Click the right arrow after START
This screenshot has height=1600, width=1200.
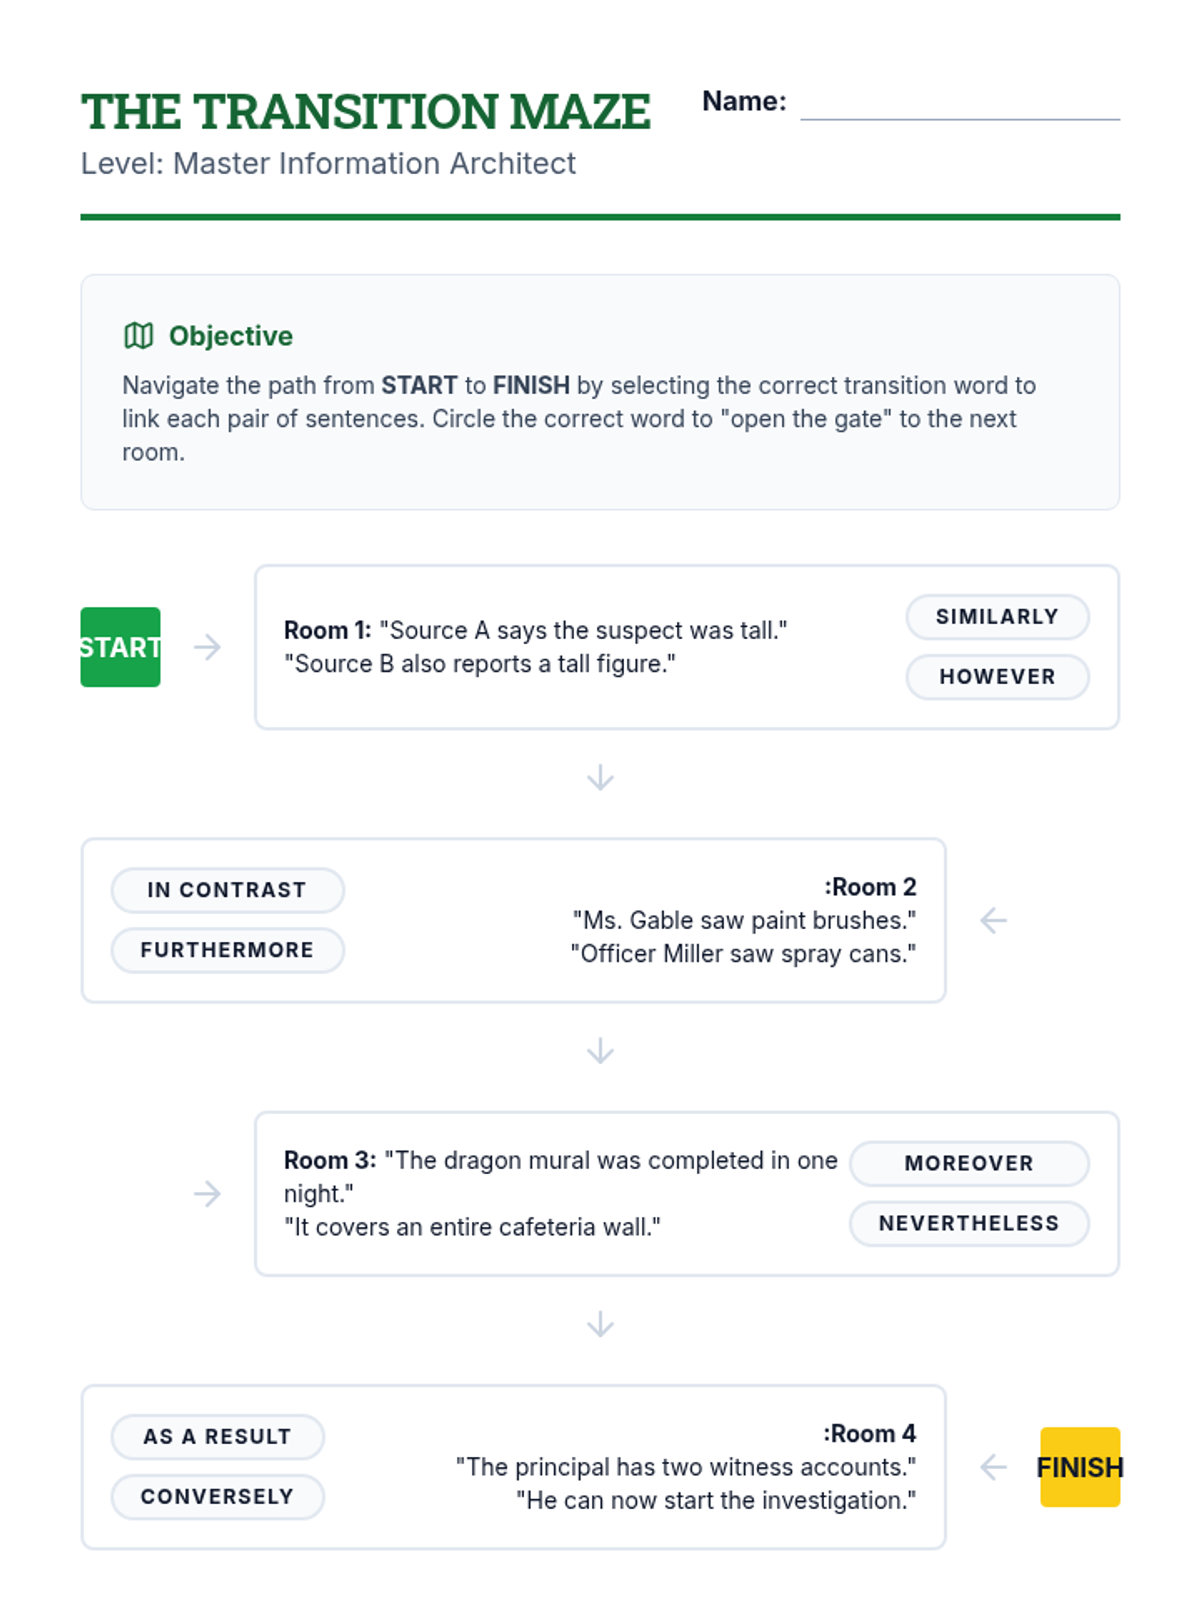[x=207, y=647]
